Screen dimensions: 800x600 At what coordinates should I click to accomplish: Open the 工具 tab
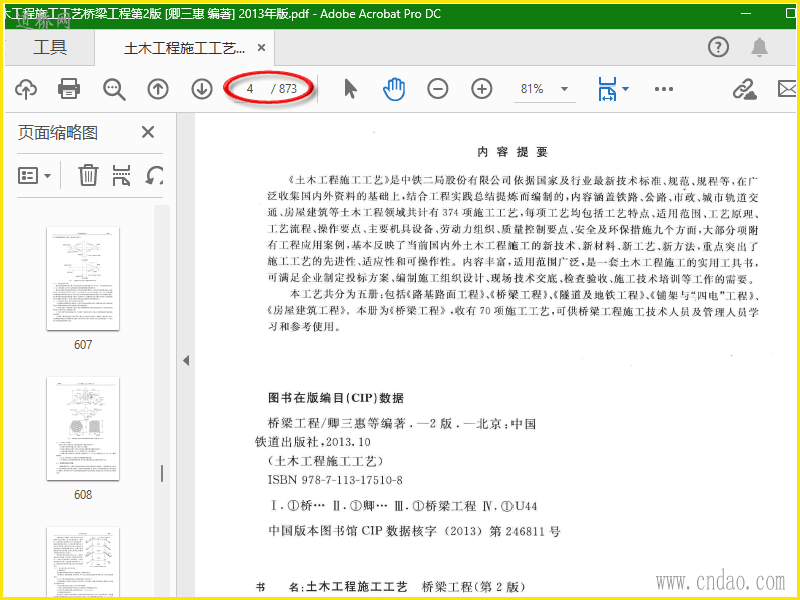49,47
